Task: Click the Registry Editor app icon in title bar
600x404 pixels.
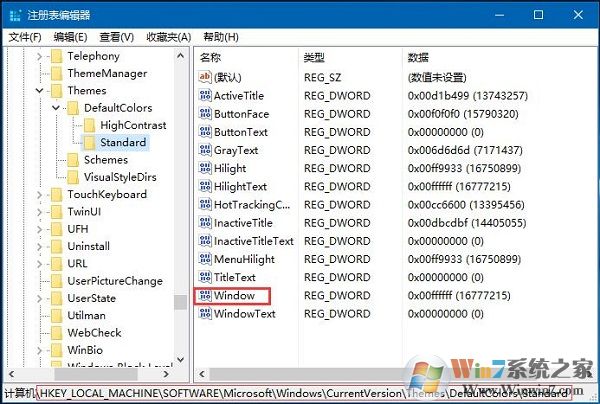Action: point(15,15)
